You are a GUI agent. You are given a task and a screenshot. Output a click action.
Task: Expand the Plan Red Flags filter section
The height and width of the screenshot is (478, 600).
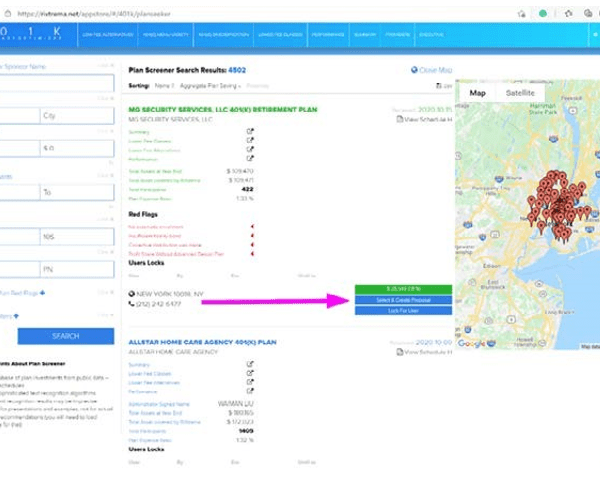[43, 292]
